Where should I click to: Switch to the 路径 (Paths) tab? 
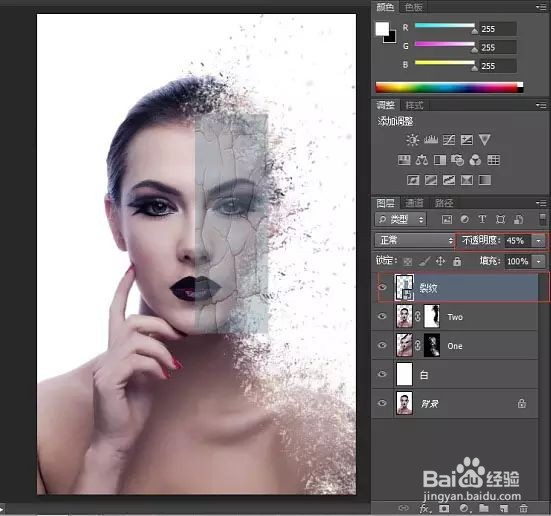pos(444,203)
